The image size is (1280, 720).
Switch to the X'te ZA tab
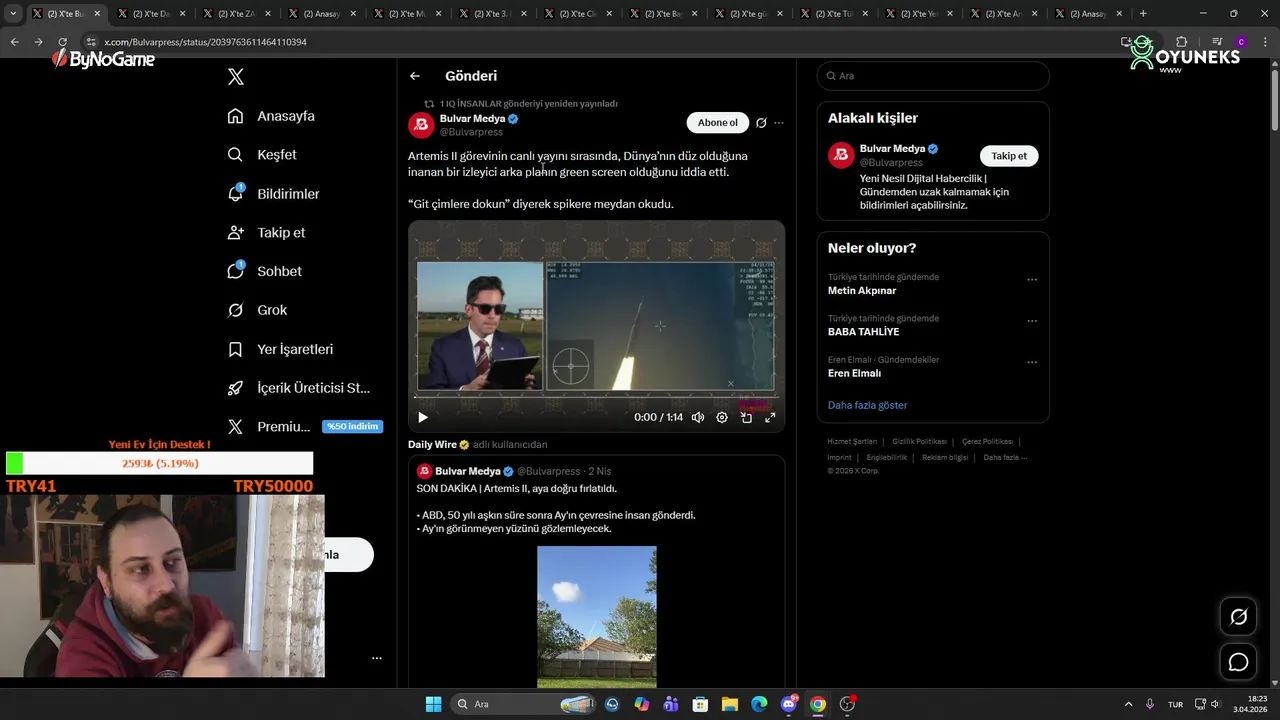pos(236,14)
